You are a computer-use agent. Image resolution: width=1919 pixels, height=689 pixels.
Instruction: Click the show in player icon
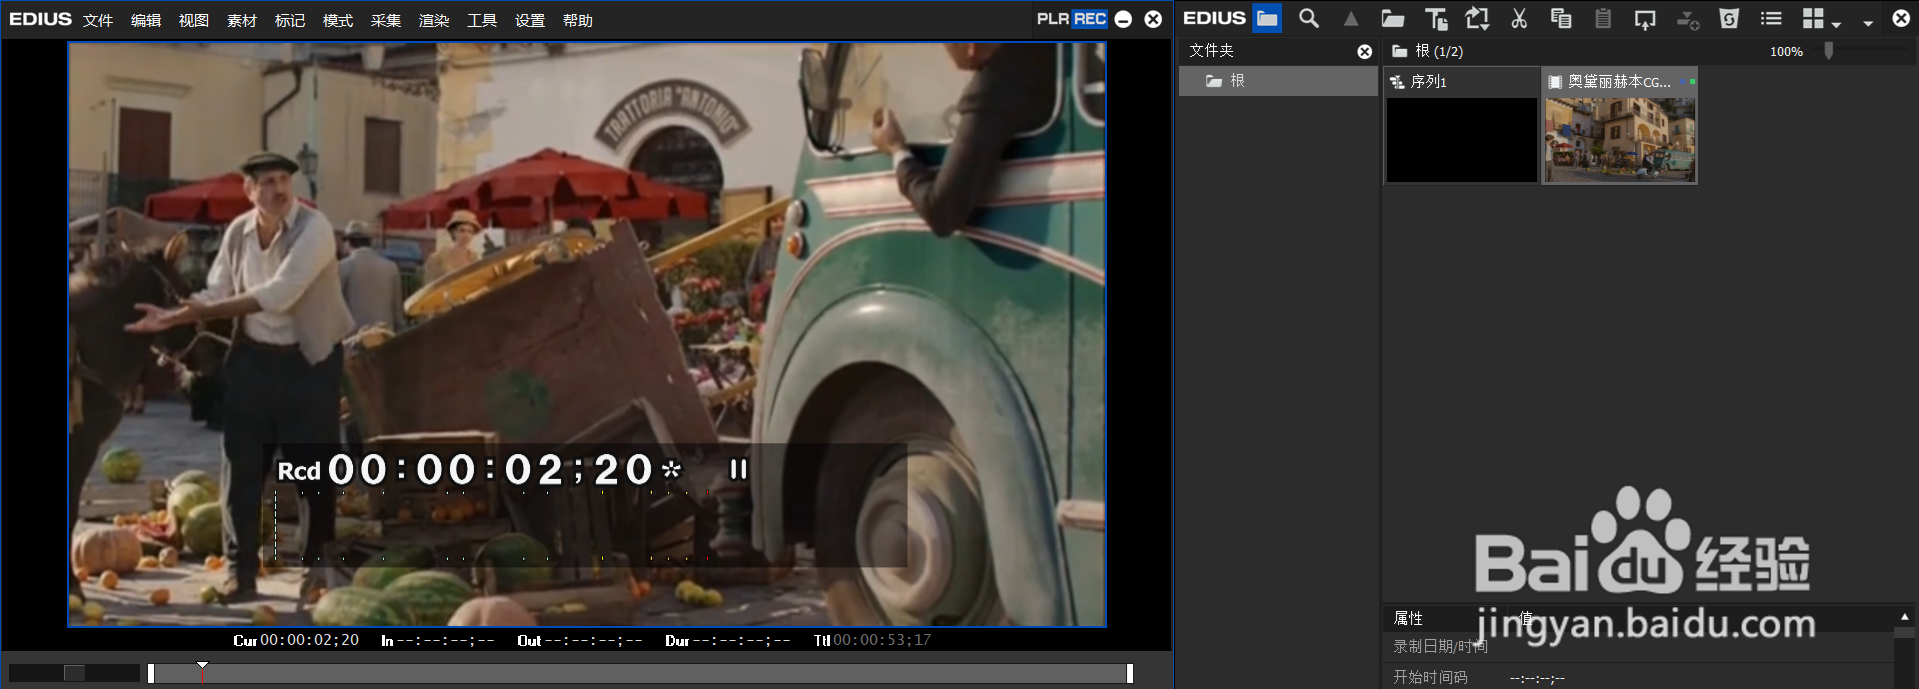1645,18
